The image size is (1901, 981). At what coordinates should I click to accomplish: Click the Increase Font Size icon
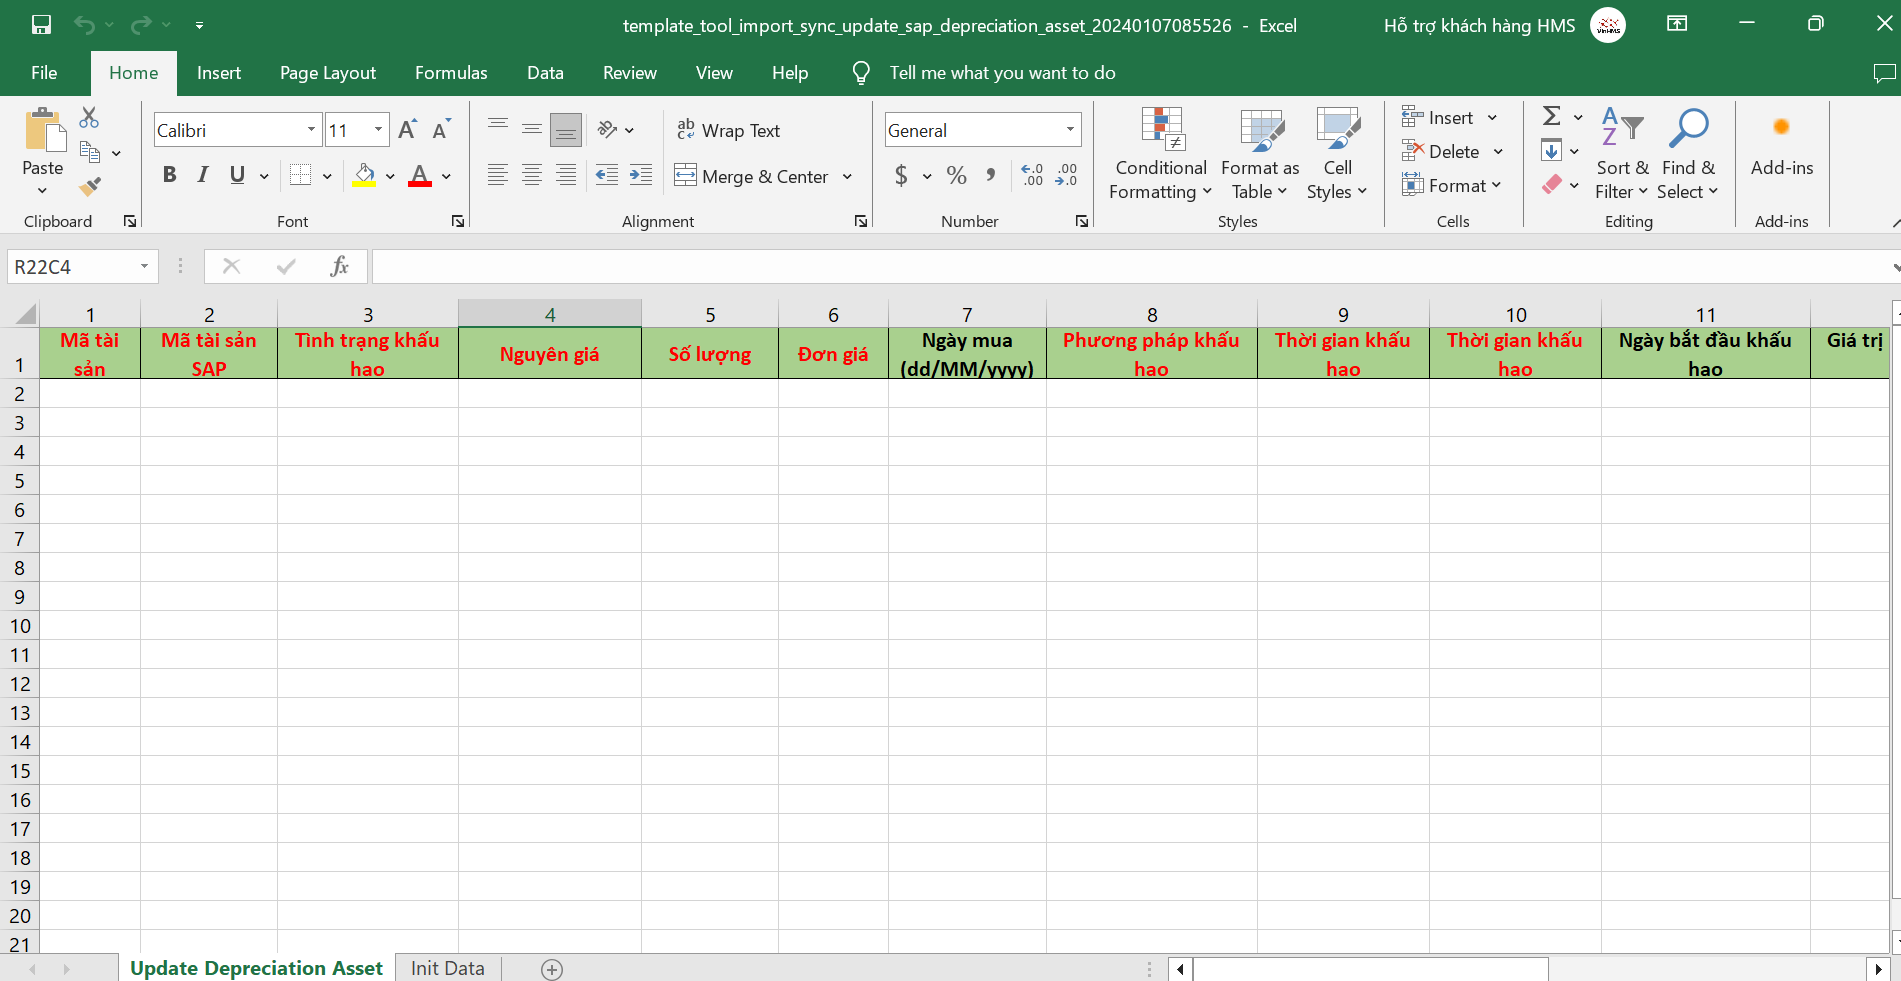[x=407, y=130]
